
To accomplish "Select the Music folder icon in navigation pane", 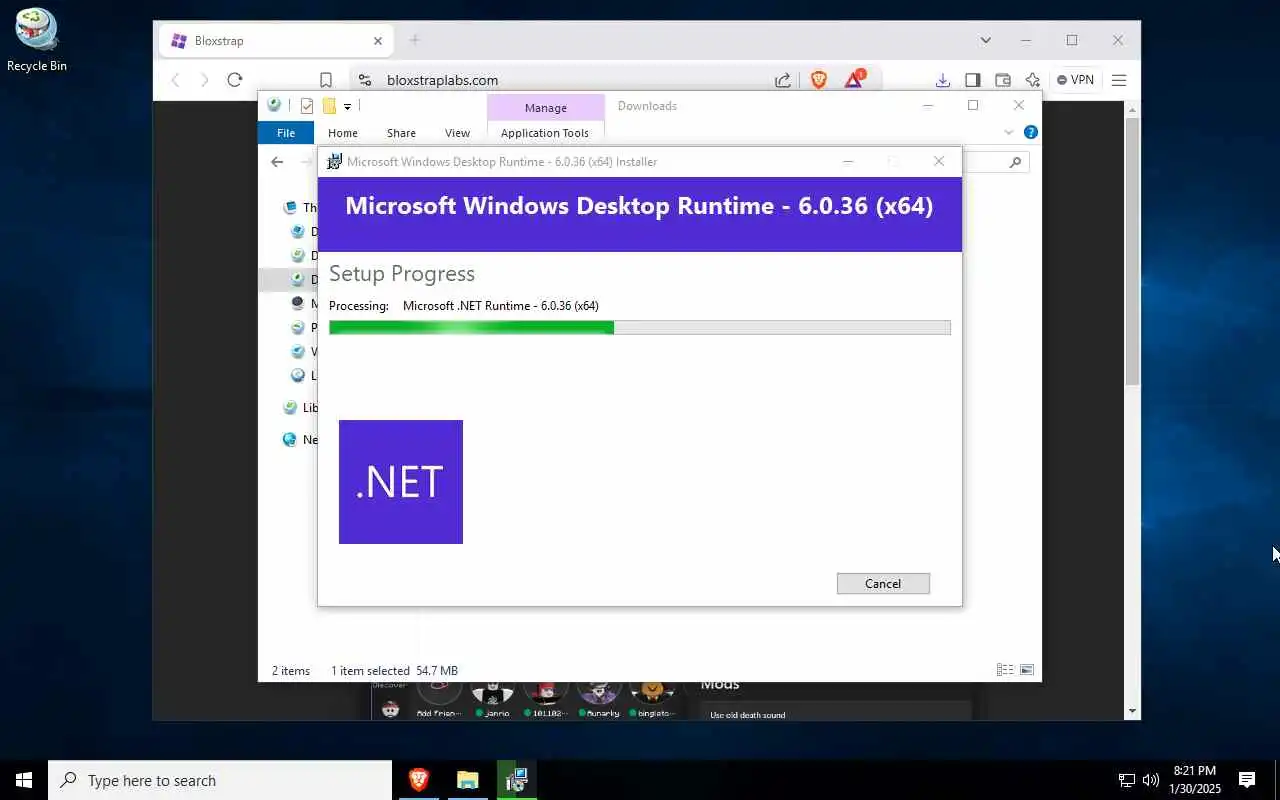I will [x=298, y=303].
